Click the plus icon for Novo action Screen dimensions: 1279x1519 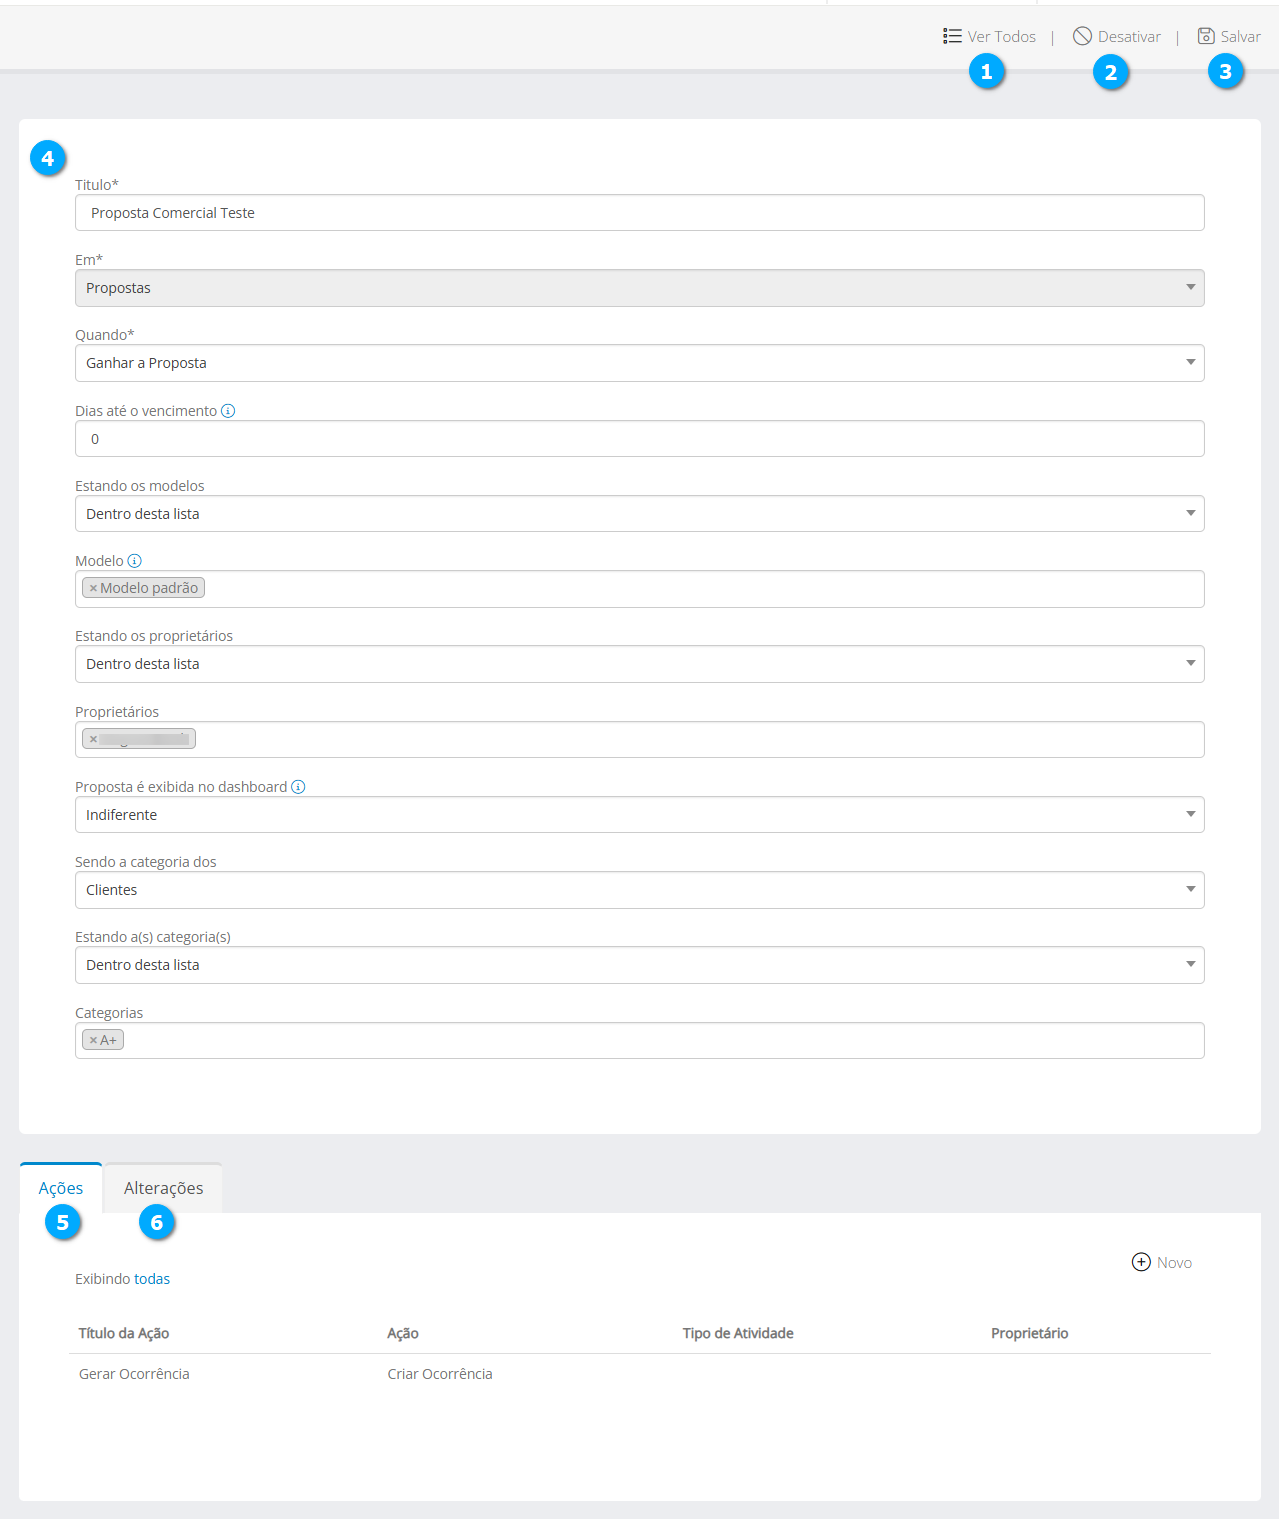click(1141, 1262)
